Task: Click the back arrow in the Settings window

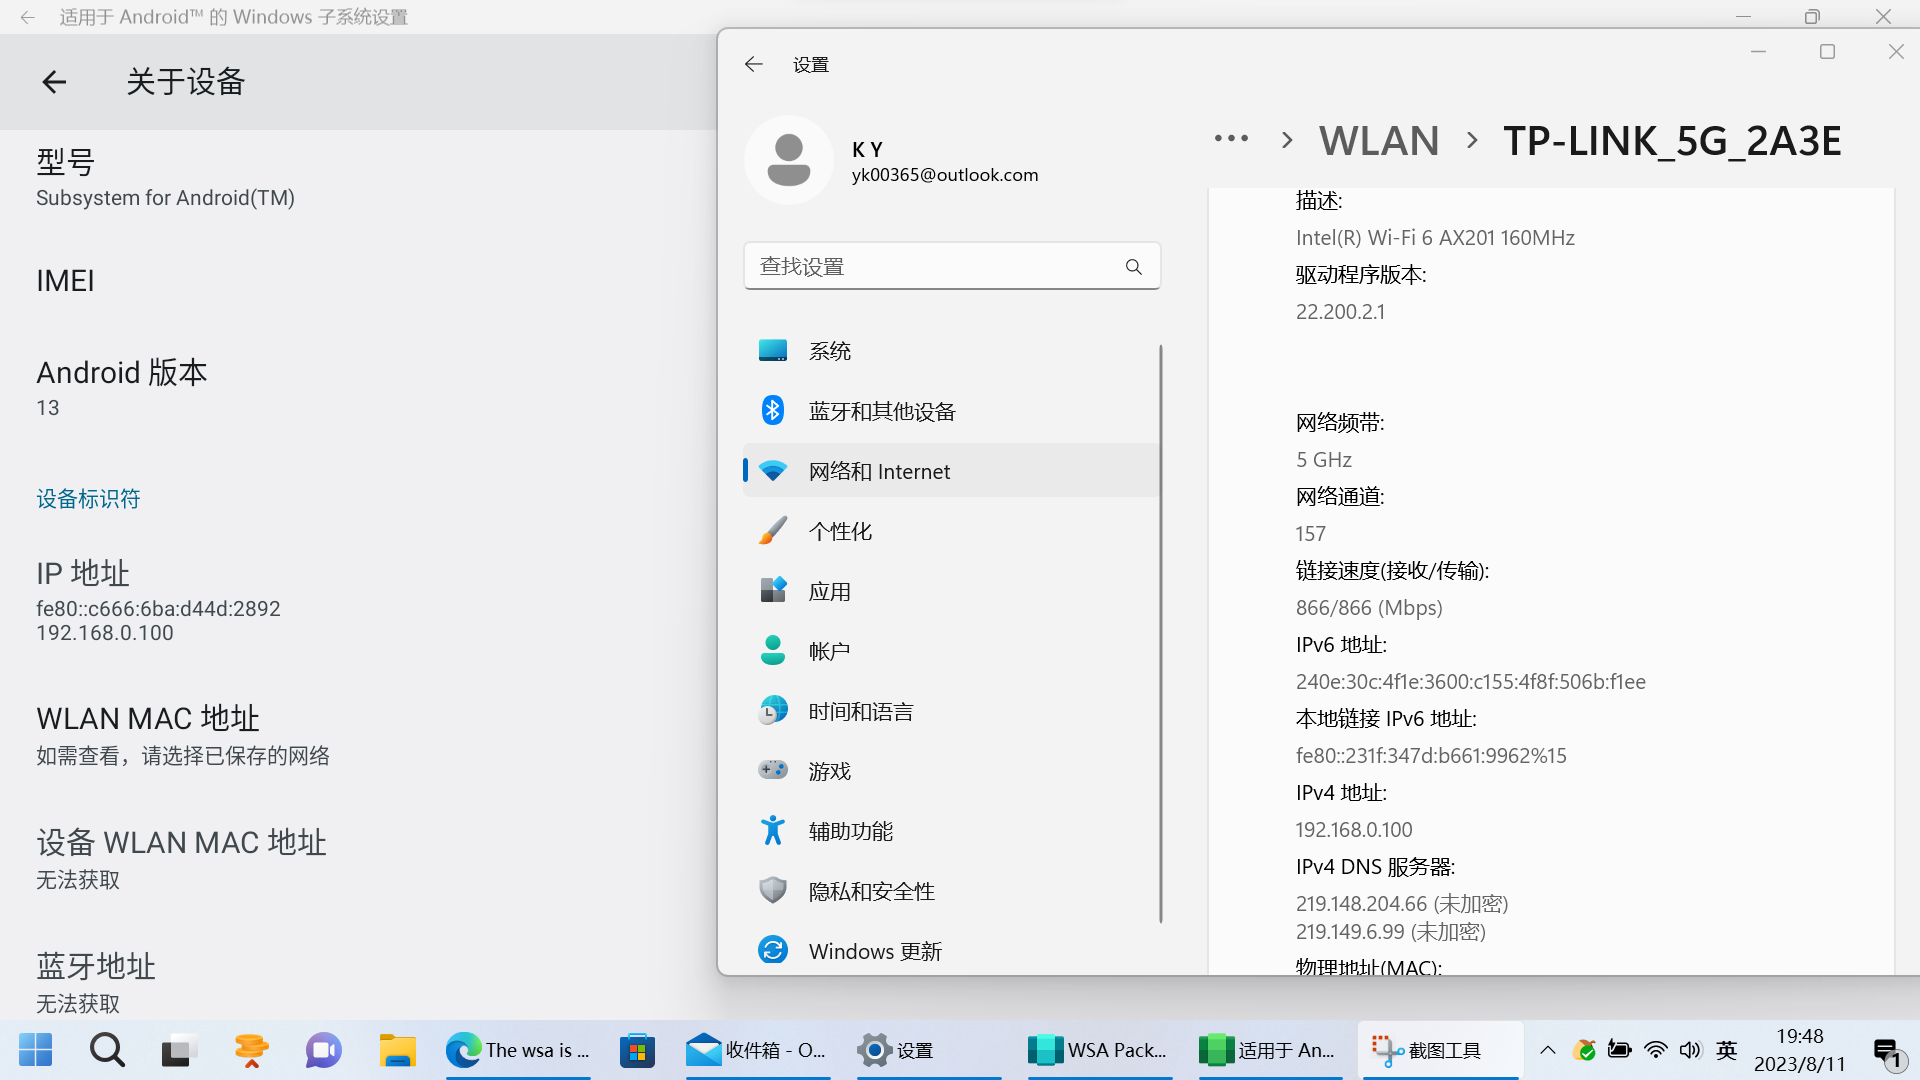Action: click(753, 65)
